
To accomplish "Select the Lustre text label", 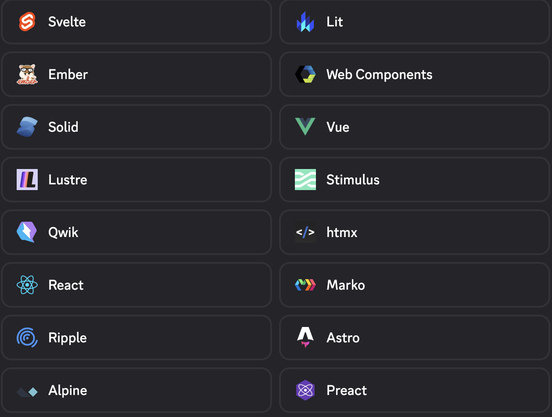I will tap(68, 179).
